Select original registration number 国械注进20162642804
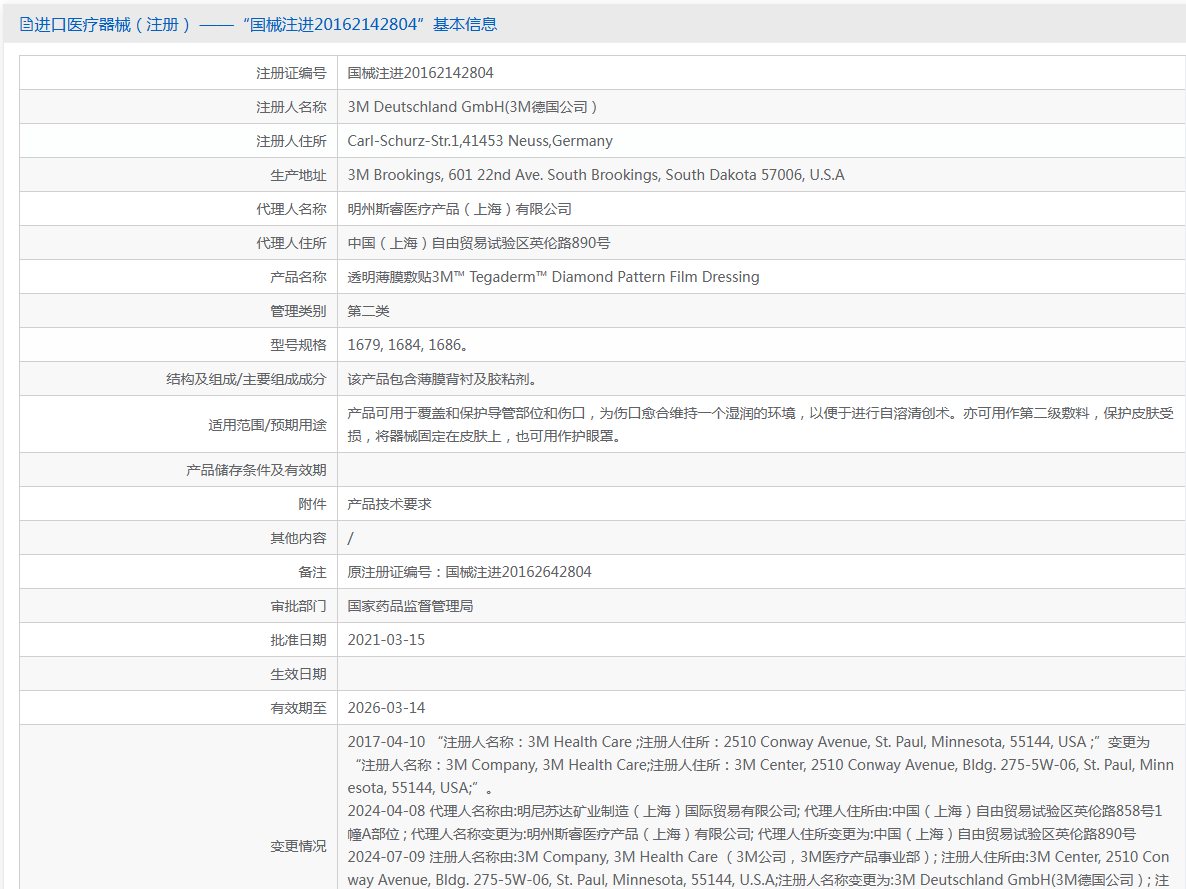The image size is (1186, 889). tap(469, 573)
